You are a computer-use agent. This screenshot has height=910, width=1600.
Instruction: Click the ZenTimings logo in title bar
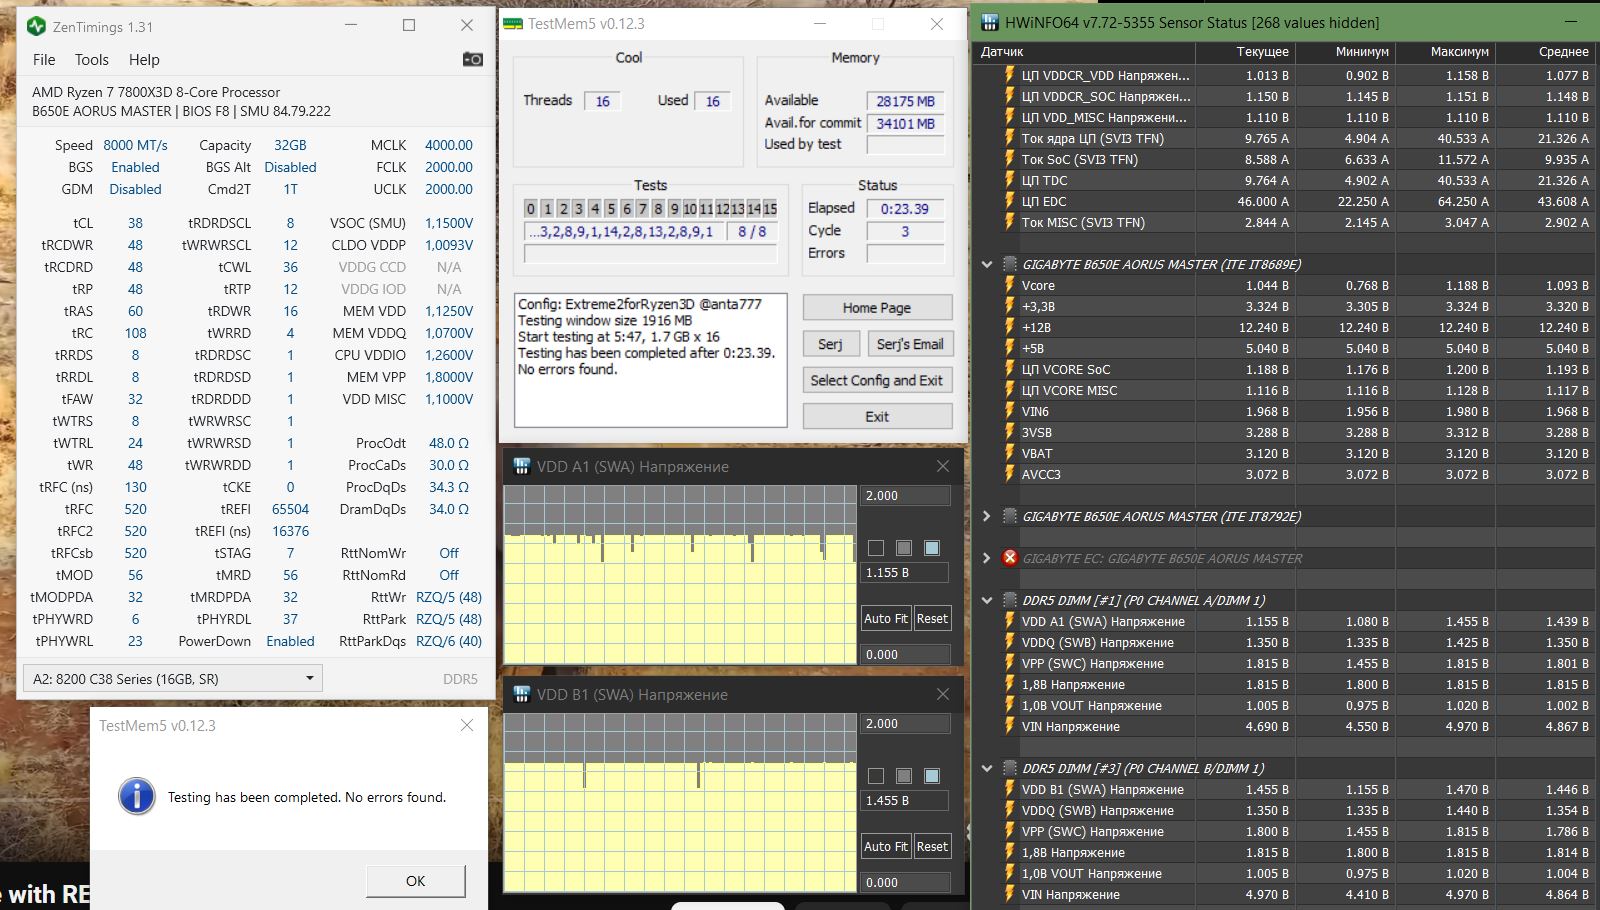36,26
